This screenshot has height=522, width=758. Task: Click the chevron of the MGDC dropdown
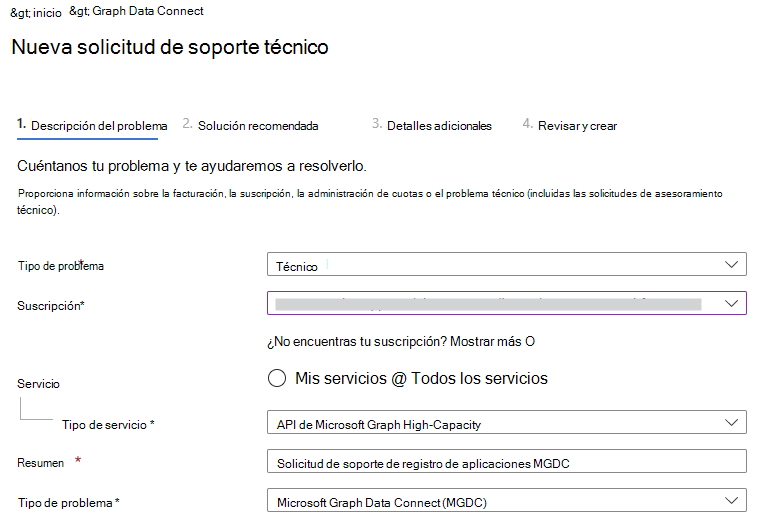(x=731, y=500)
